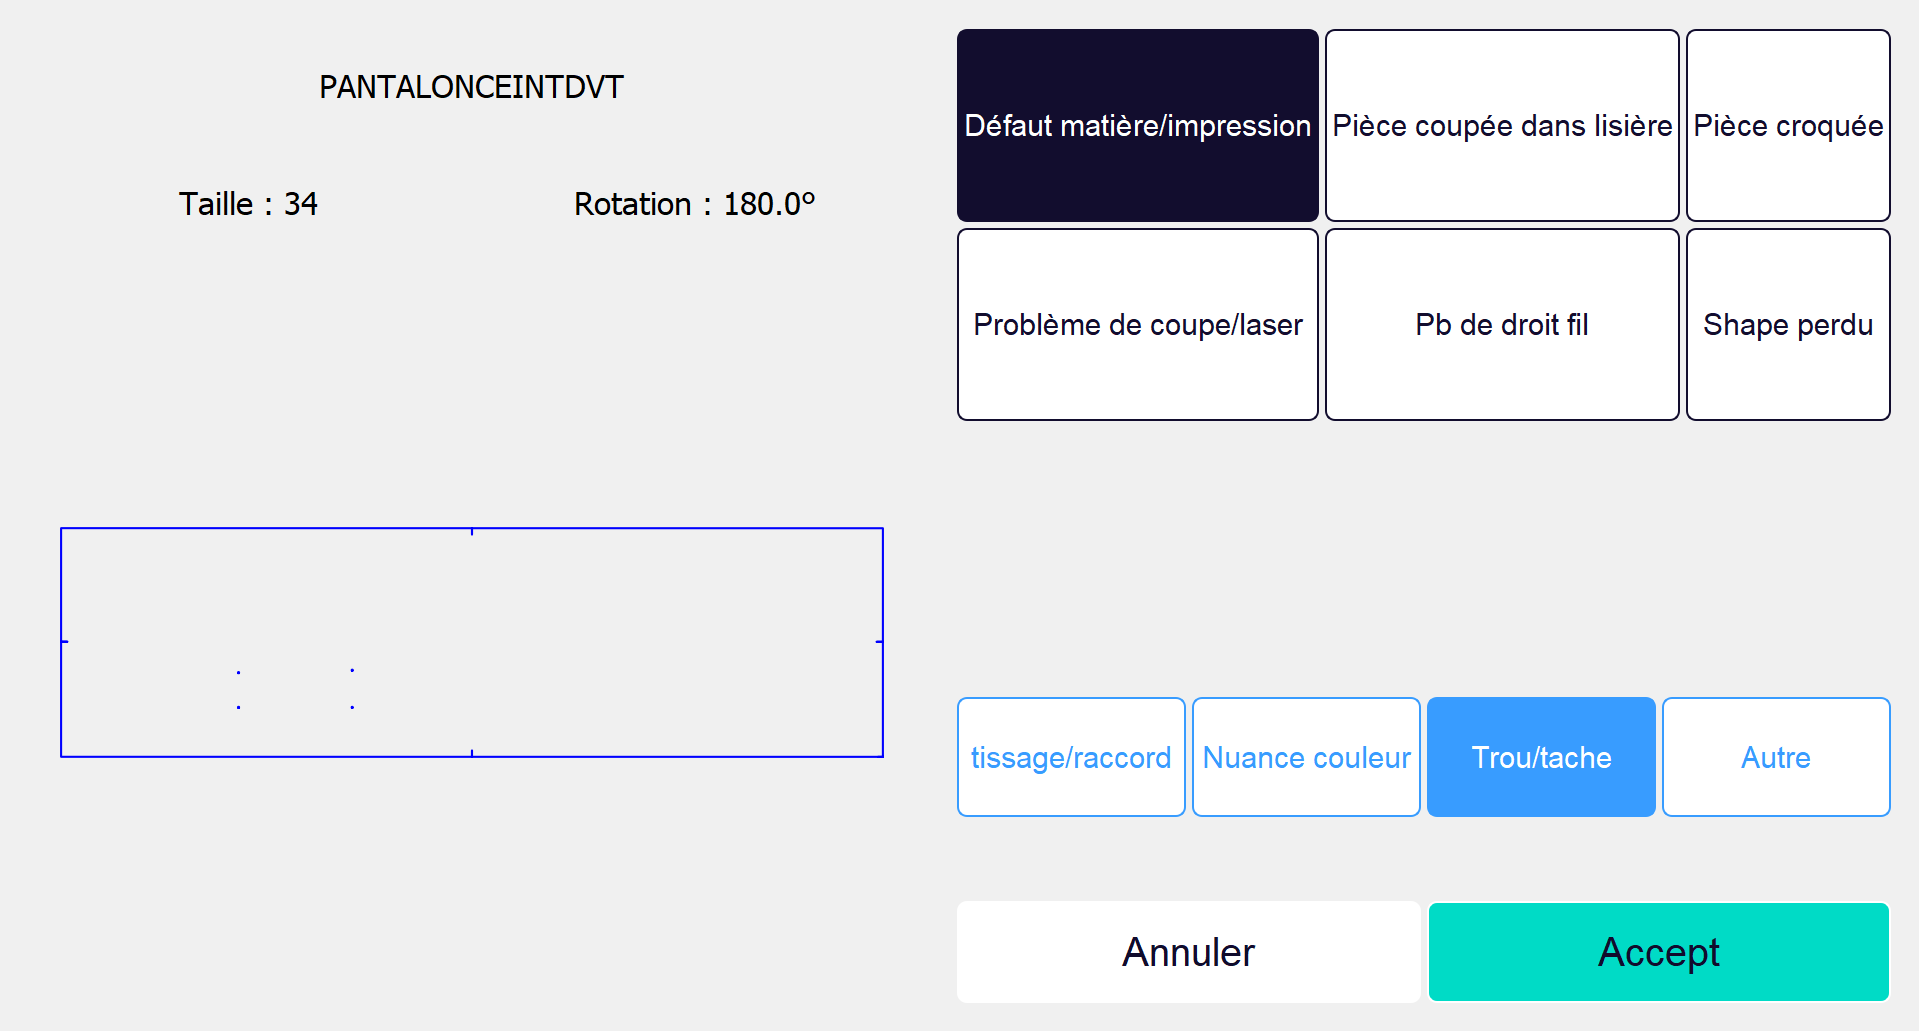Click Annuler to cancel the report
The image size is (1919, 1031).
click(1188, 952)
